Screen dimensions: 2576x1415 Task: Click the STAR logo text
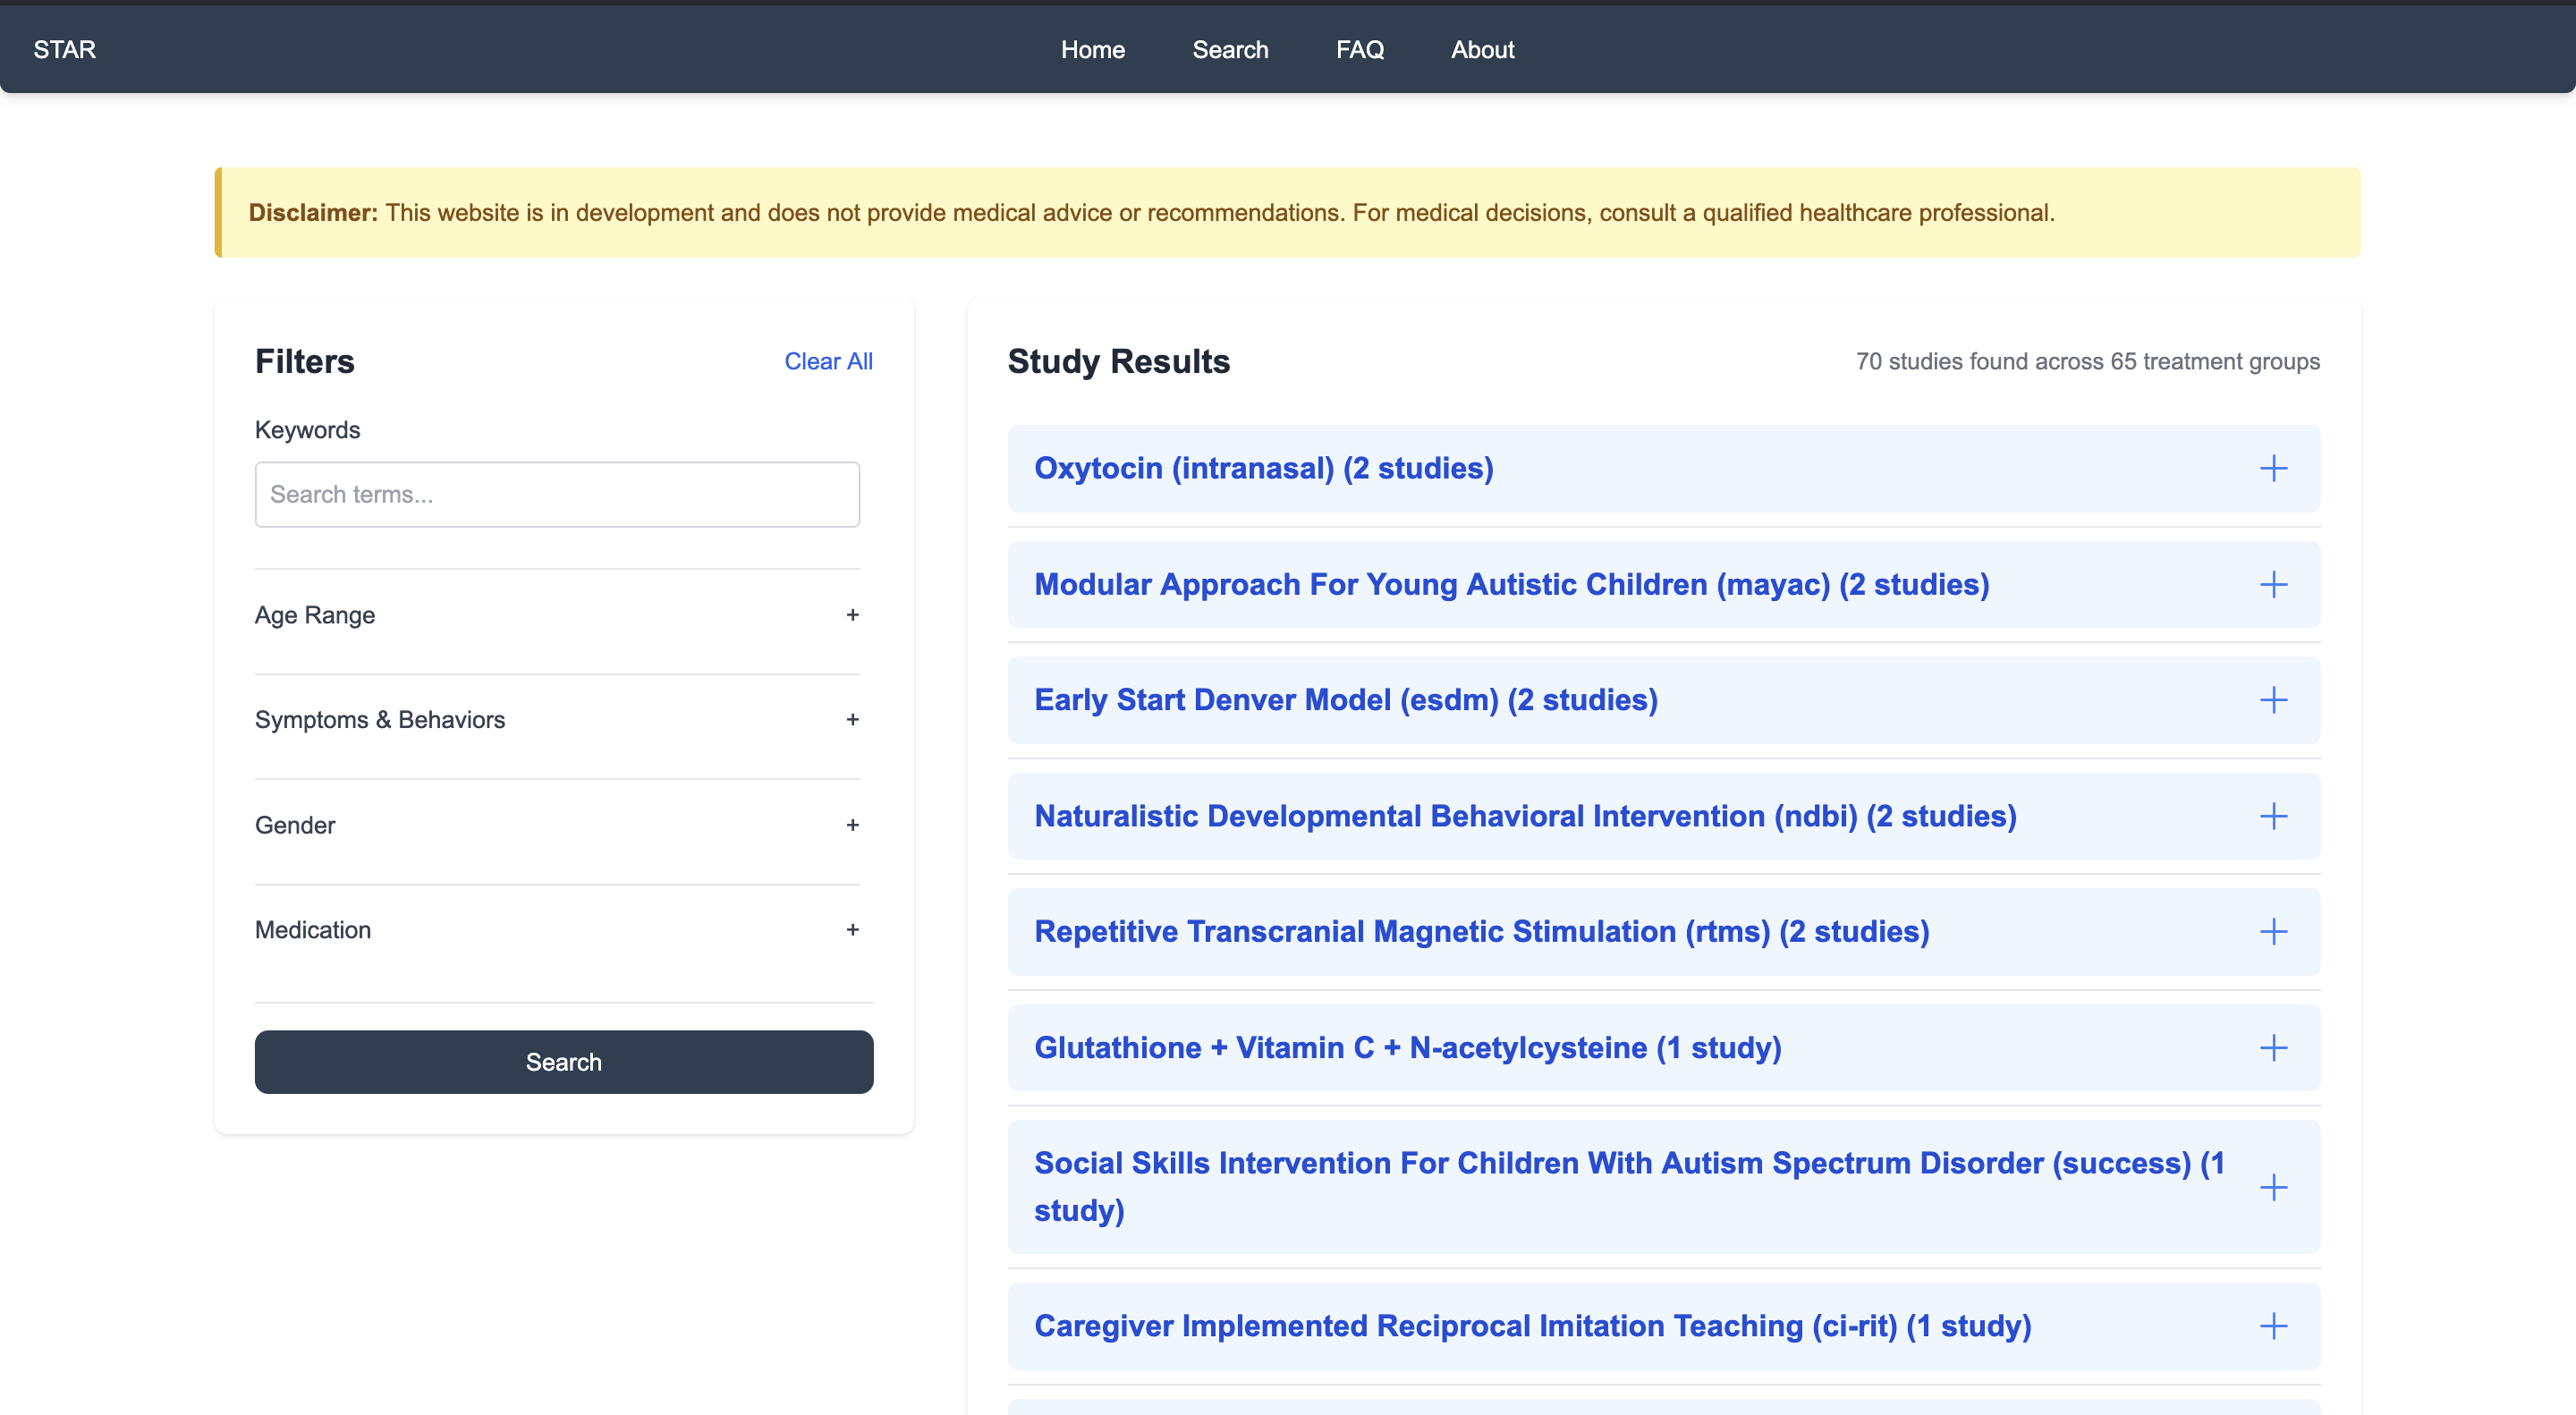(x=64, y=49)
